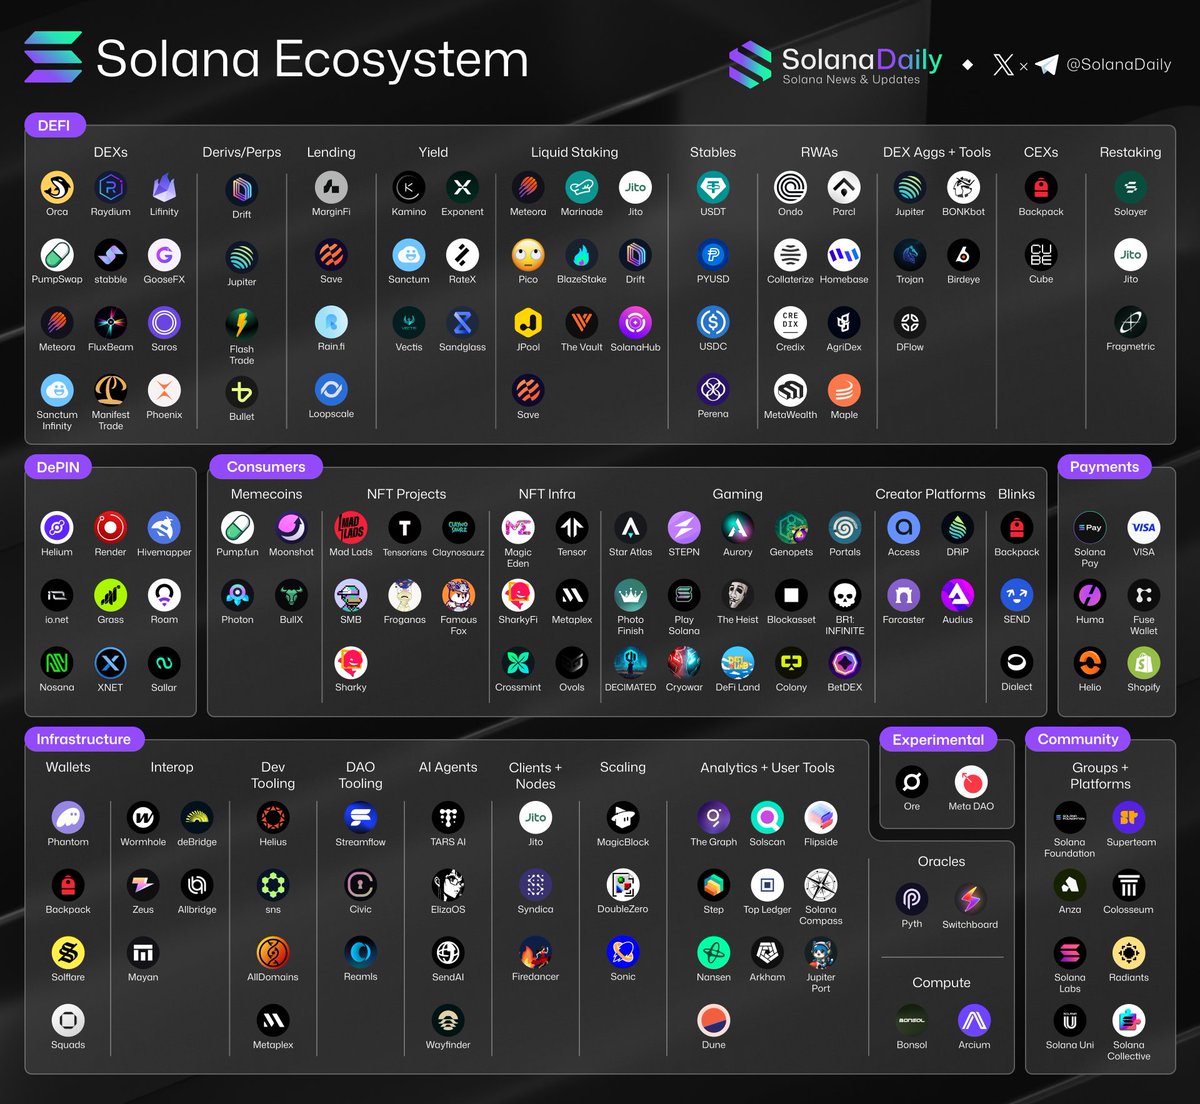Click the USDC stablecoin icon
The width and height of the screenshot is (1200, 1104).
(713, 322)
